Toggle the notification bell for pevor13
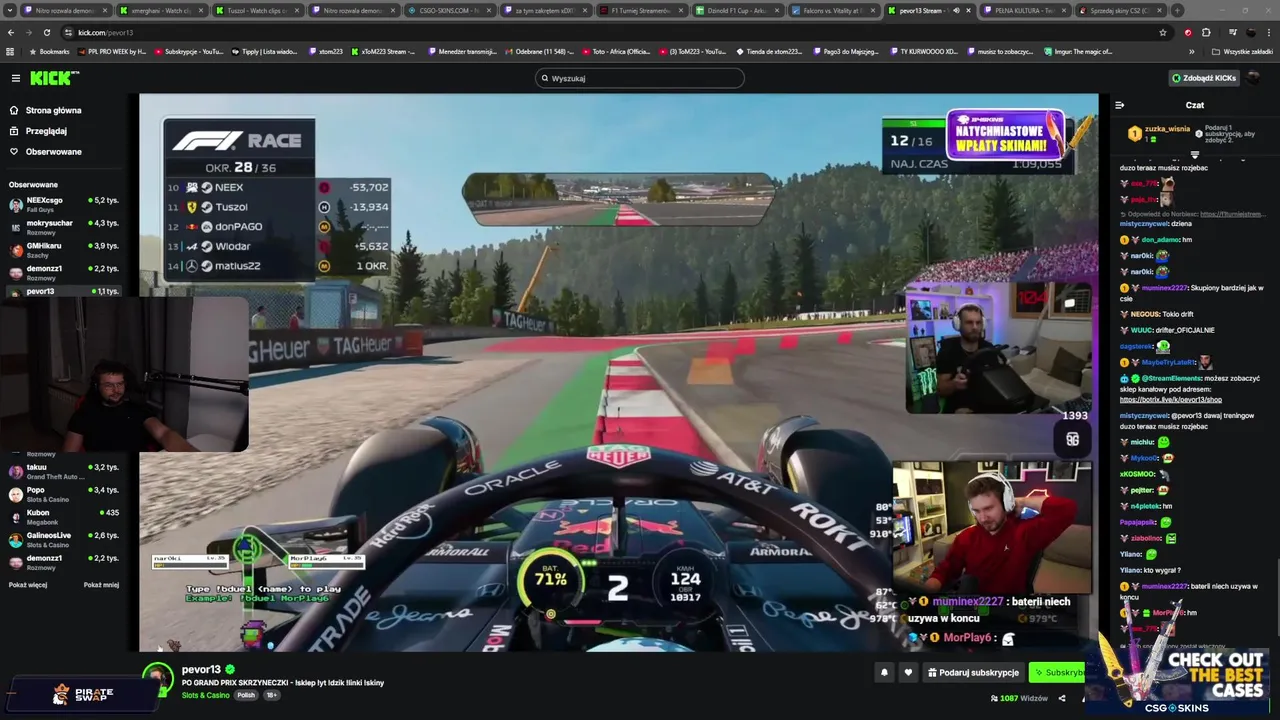The height and width of the screenshot is (720, 1280). click(x=884, y=673)
